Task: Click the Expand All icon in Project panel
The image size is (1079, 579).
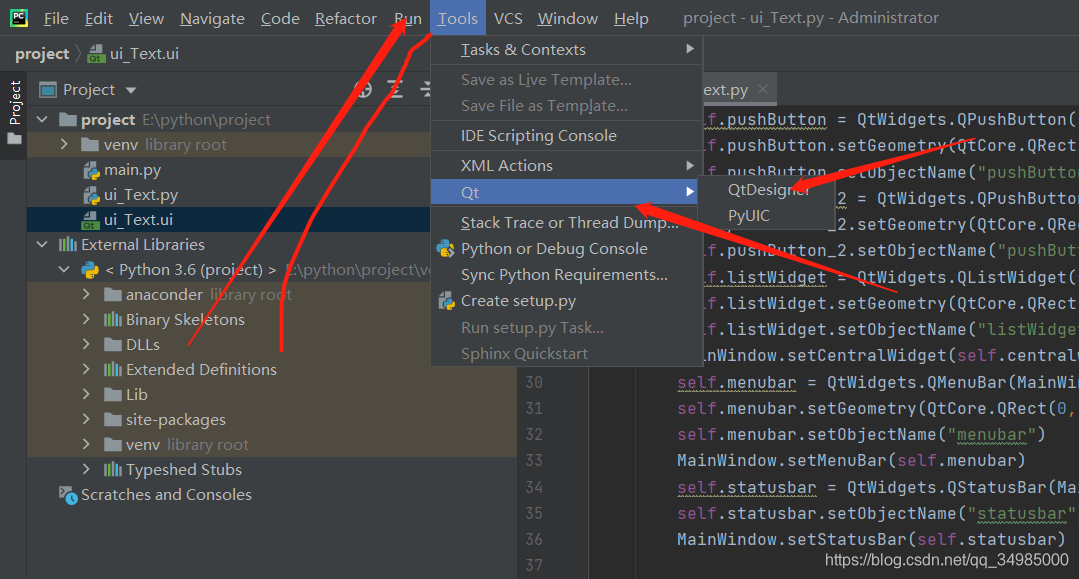Action: (x=395, y=90)
